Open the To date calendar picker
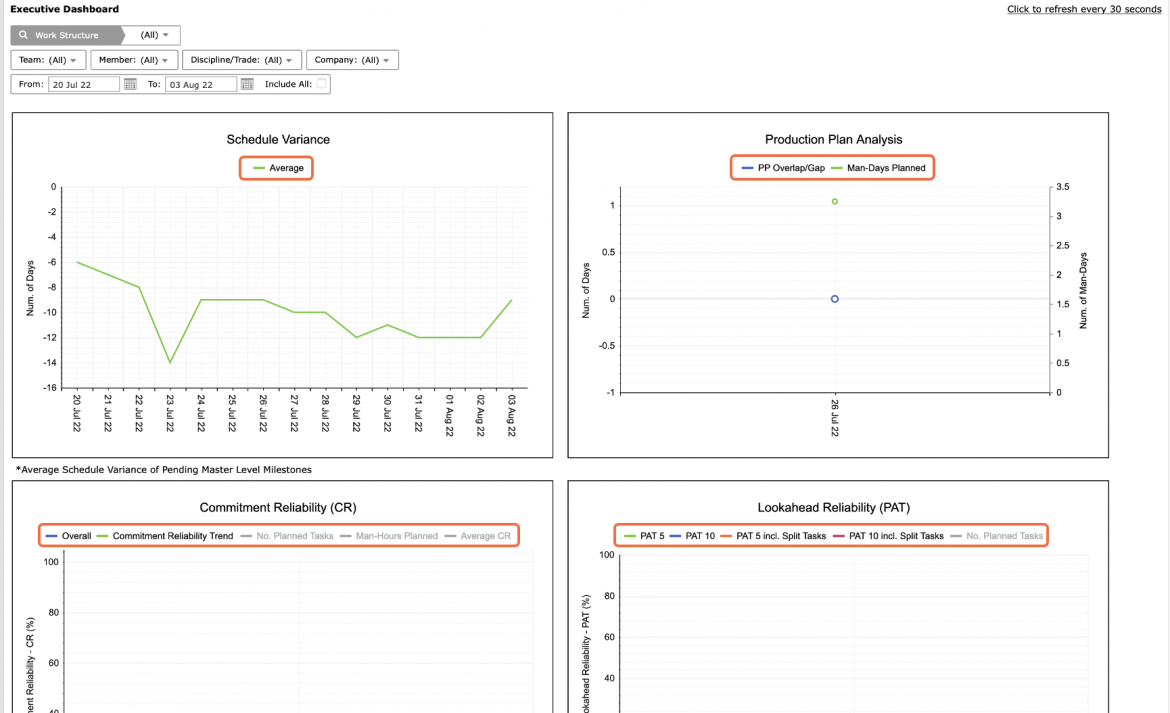Image resolution: width=1170 pixels, height=713 pixels. [247, 84]
